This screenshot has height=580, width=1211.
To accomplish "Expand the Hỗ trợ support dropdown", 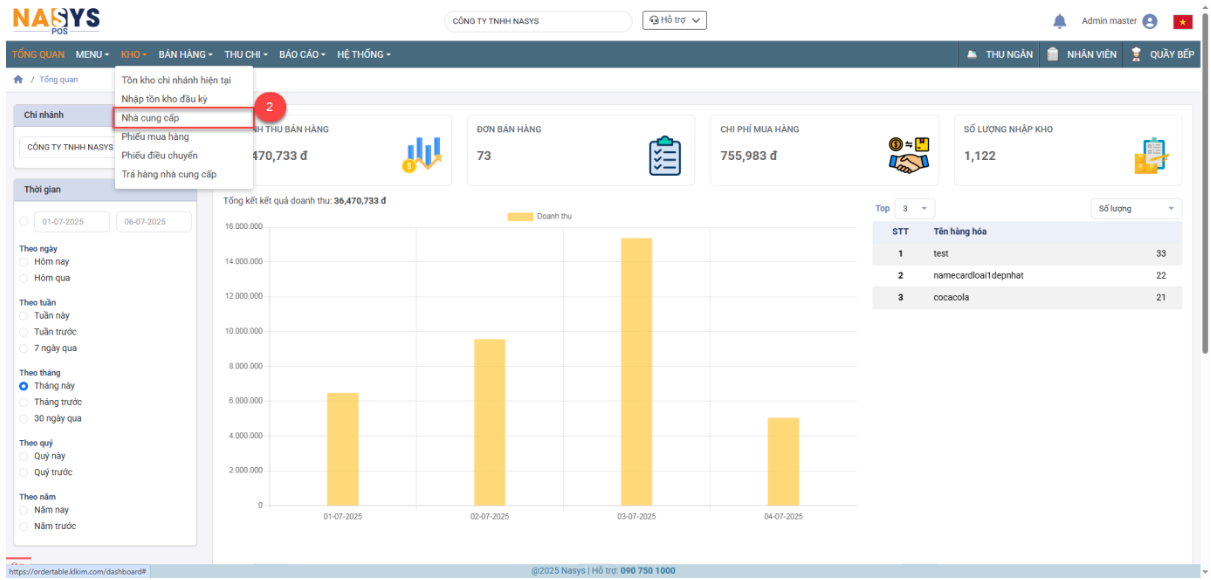I will pos(675,20).
